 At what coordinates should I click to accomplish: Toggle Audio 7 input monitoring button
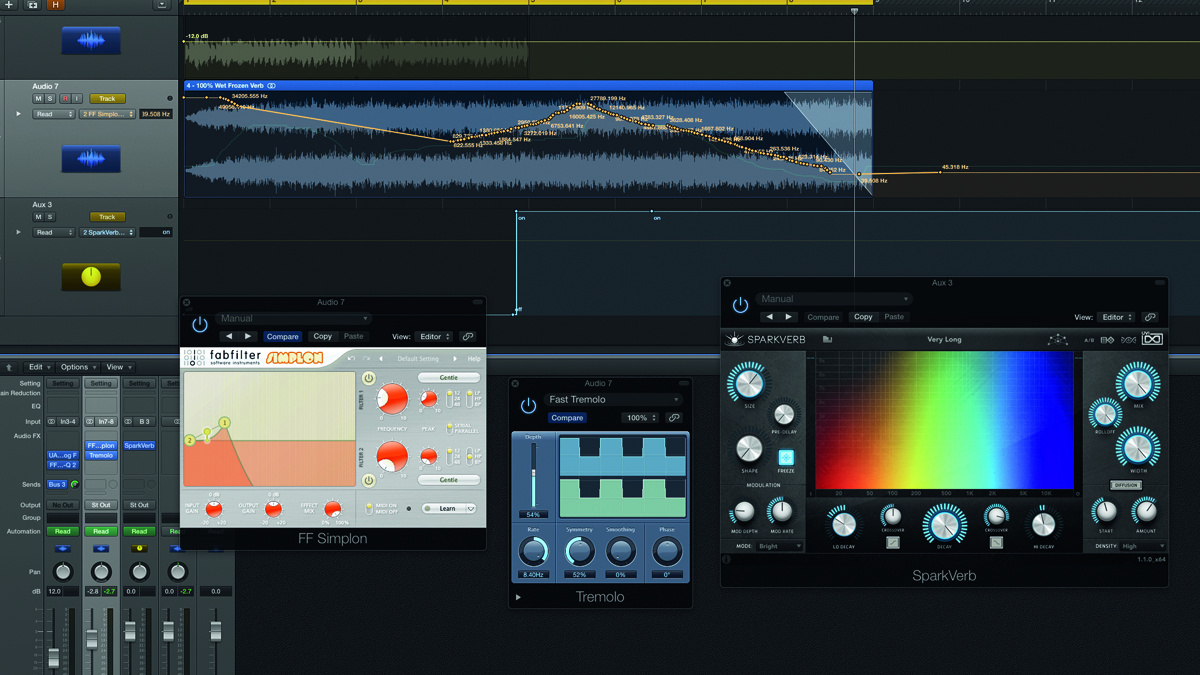tap(77, 99)
